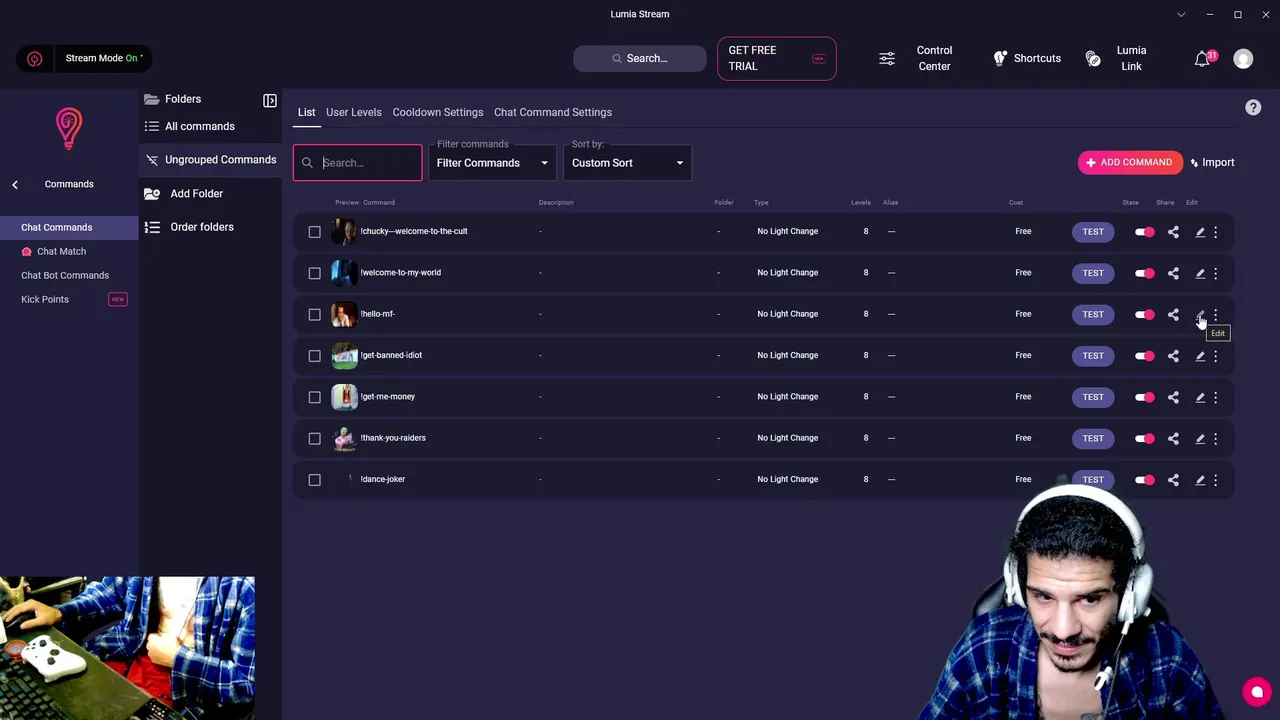
Task: Open more options for !dance-joker
Action: tap(1216, 480)
